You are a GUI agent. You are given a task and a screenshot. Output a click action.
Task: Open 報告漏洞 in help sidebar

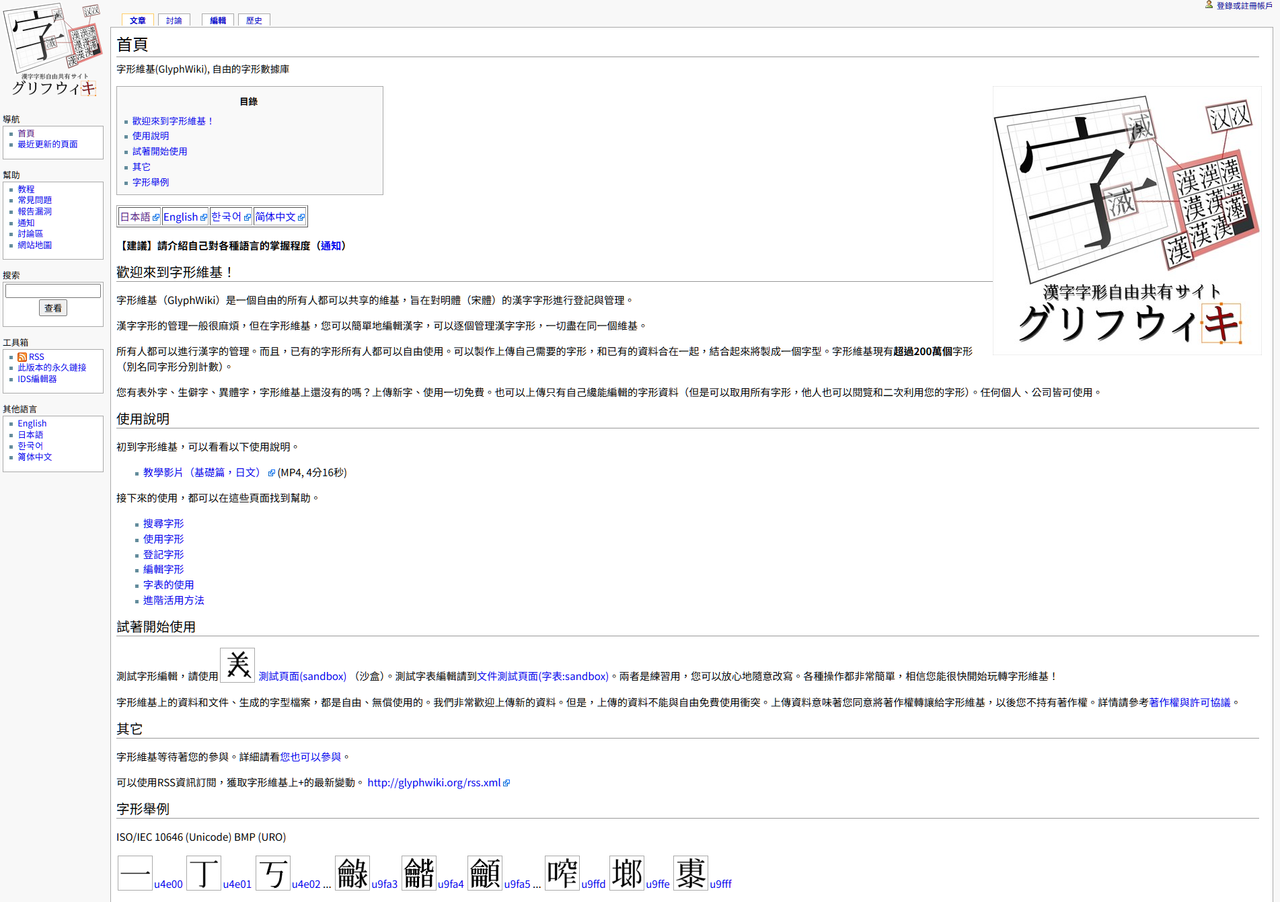tap(35, 211)
